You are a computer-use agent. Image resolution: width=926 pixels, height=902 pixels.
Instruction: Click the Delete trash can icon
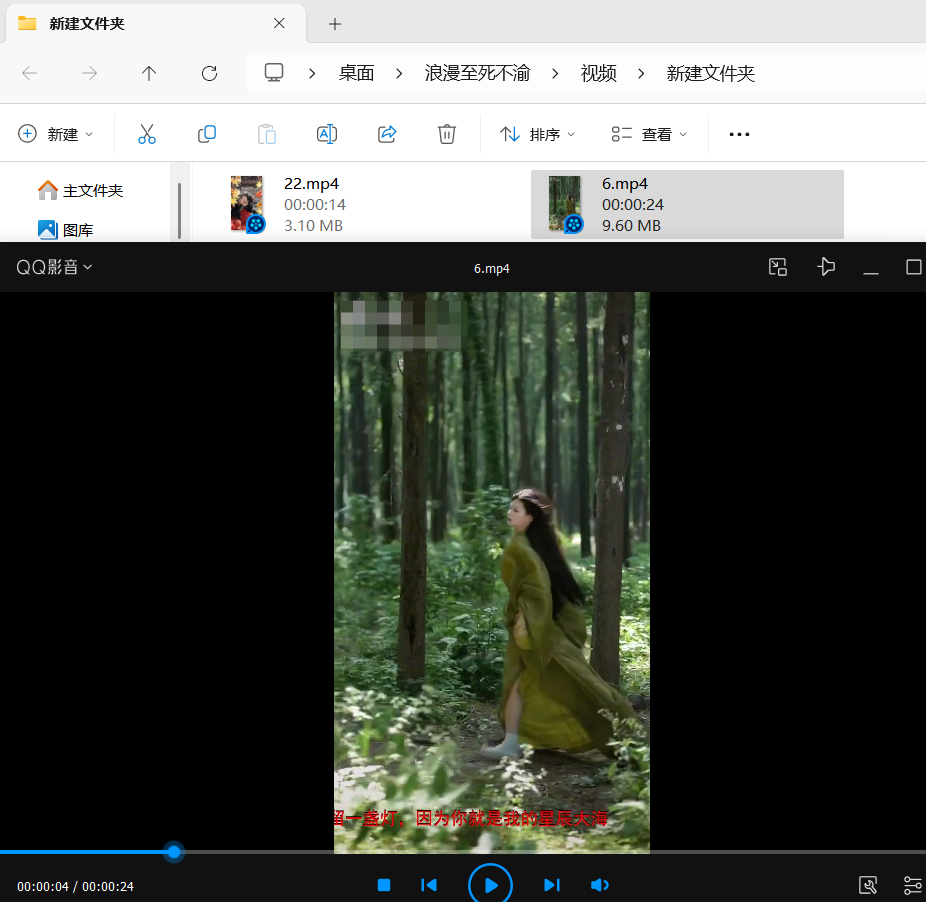[446, 134]
